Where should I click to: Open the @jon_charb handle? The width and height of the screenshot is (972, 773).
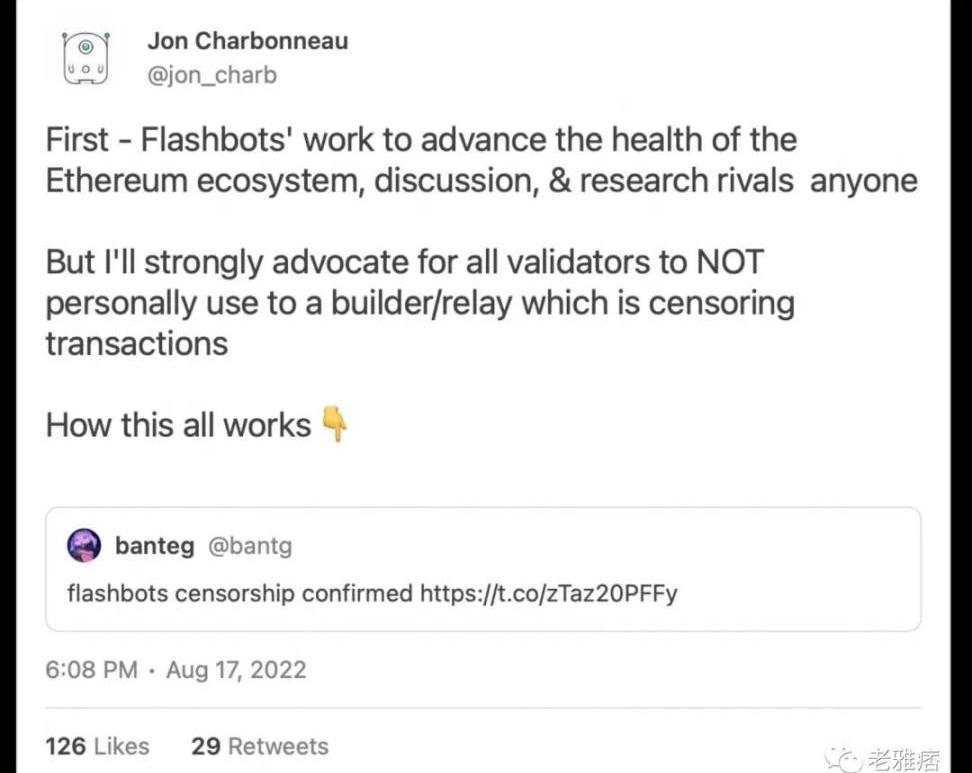(x=212, y=76)
